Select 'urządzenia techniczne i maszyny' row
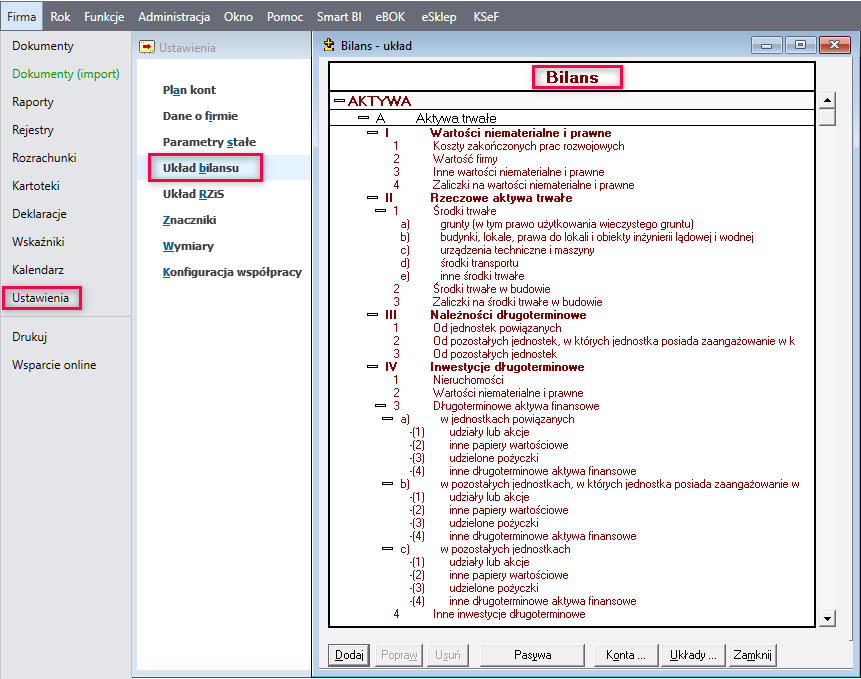Image resolution: width=861 pixels, height=679 pixels. (517, 250)
